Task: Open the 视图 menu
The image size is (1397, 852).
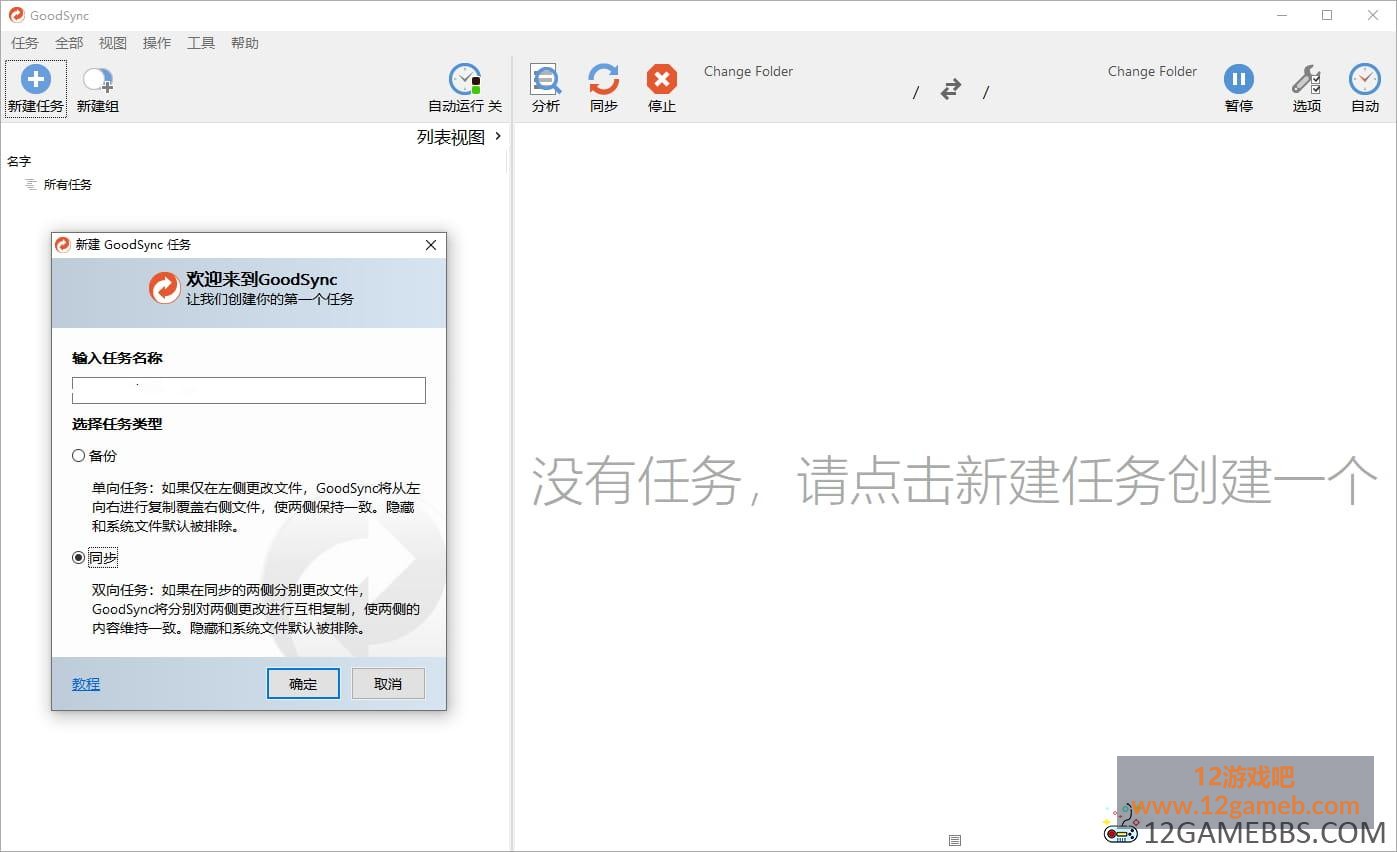Action: [x=113, y=43]
